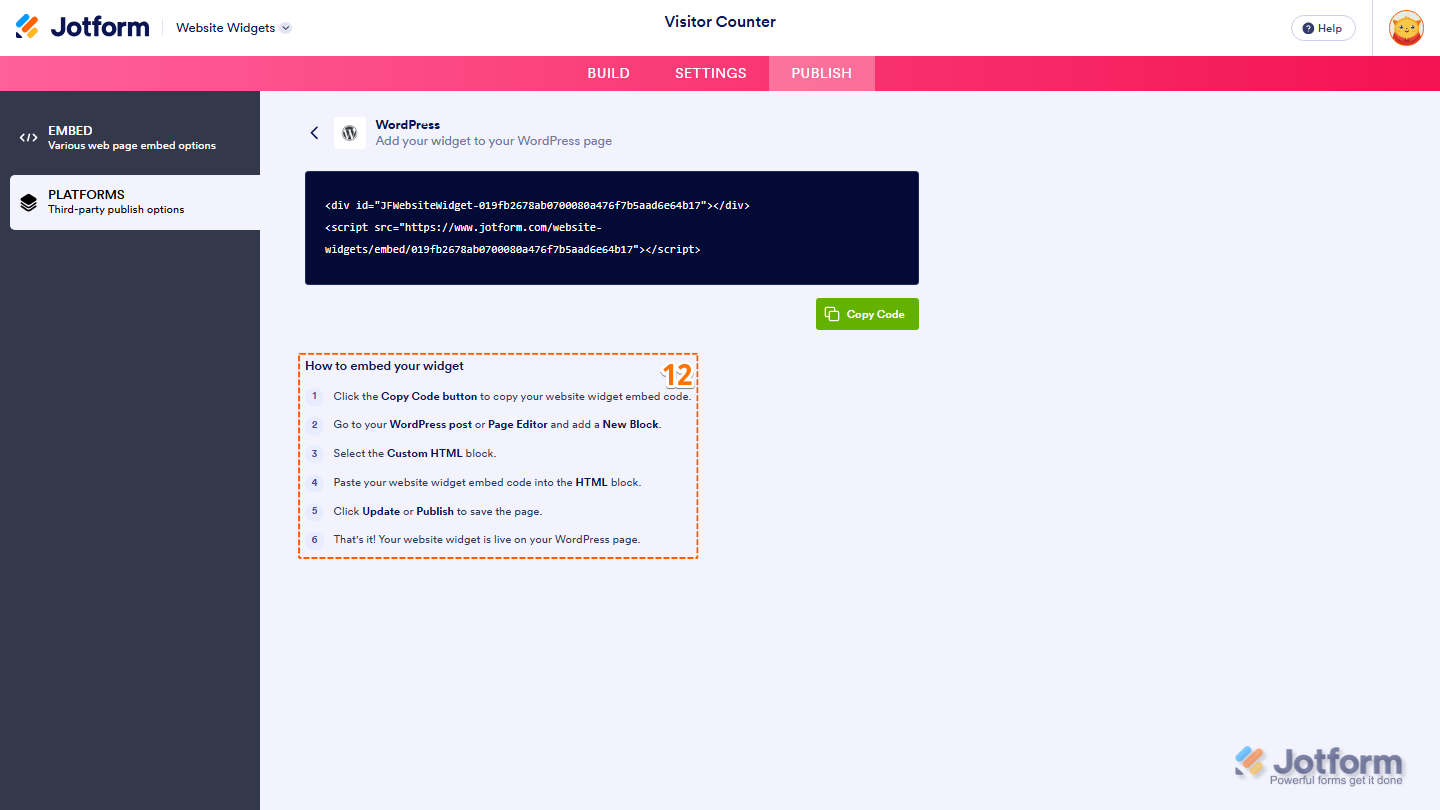Click step 5 Click Update or Publish

point(424,511)
